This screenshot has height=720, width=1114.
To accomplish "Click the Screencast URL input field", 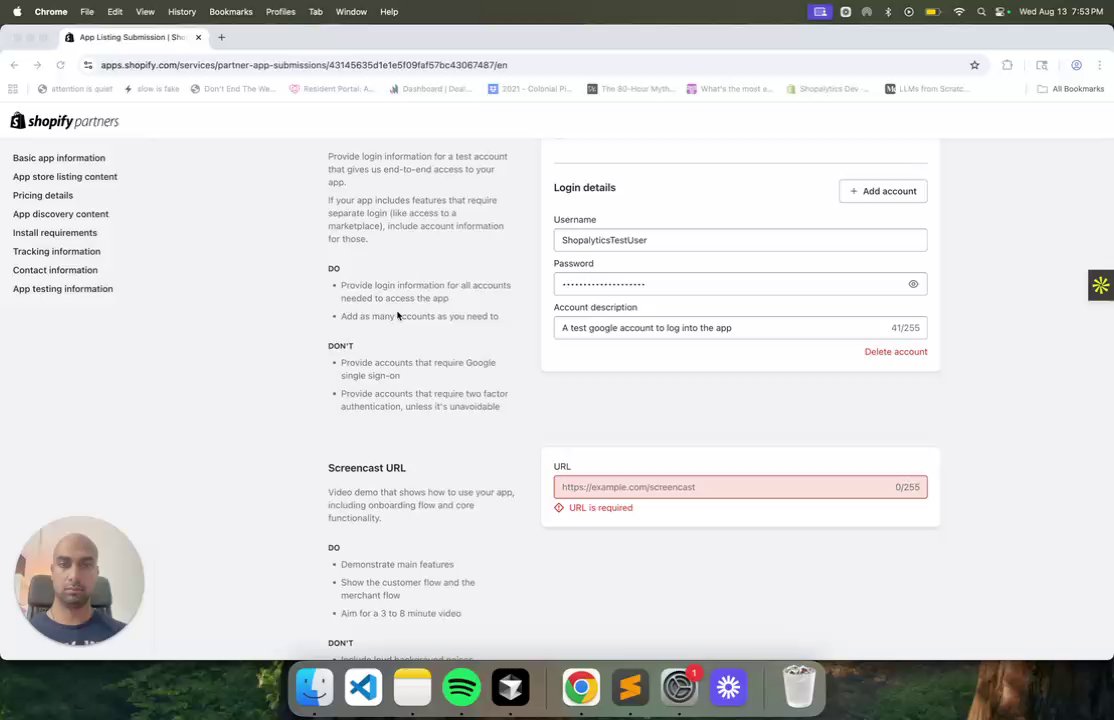I will point(740,487).
